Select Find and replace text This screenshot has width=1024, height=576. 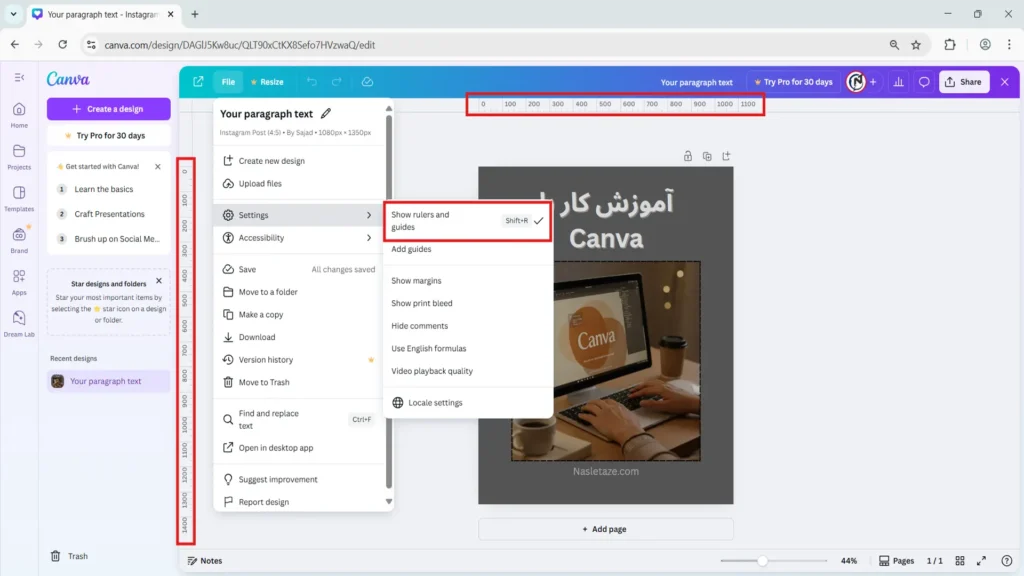coord(299,419)
